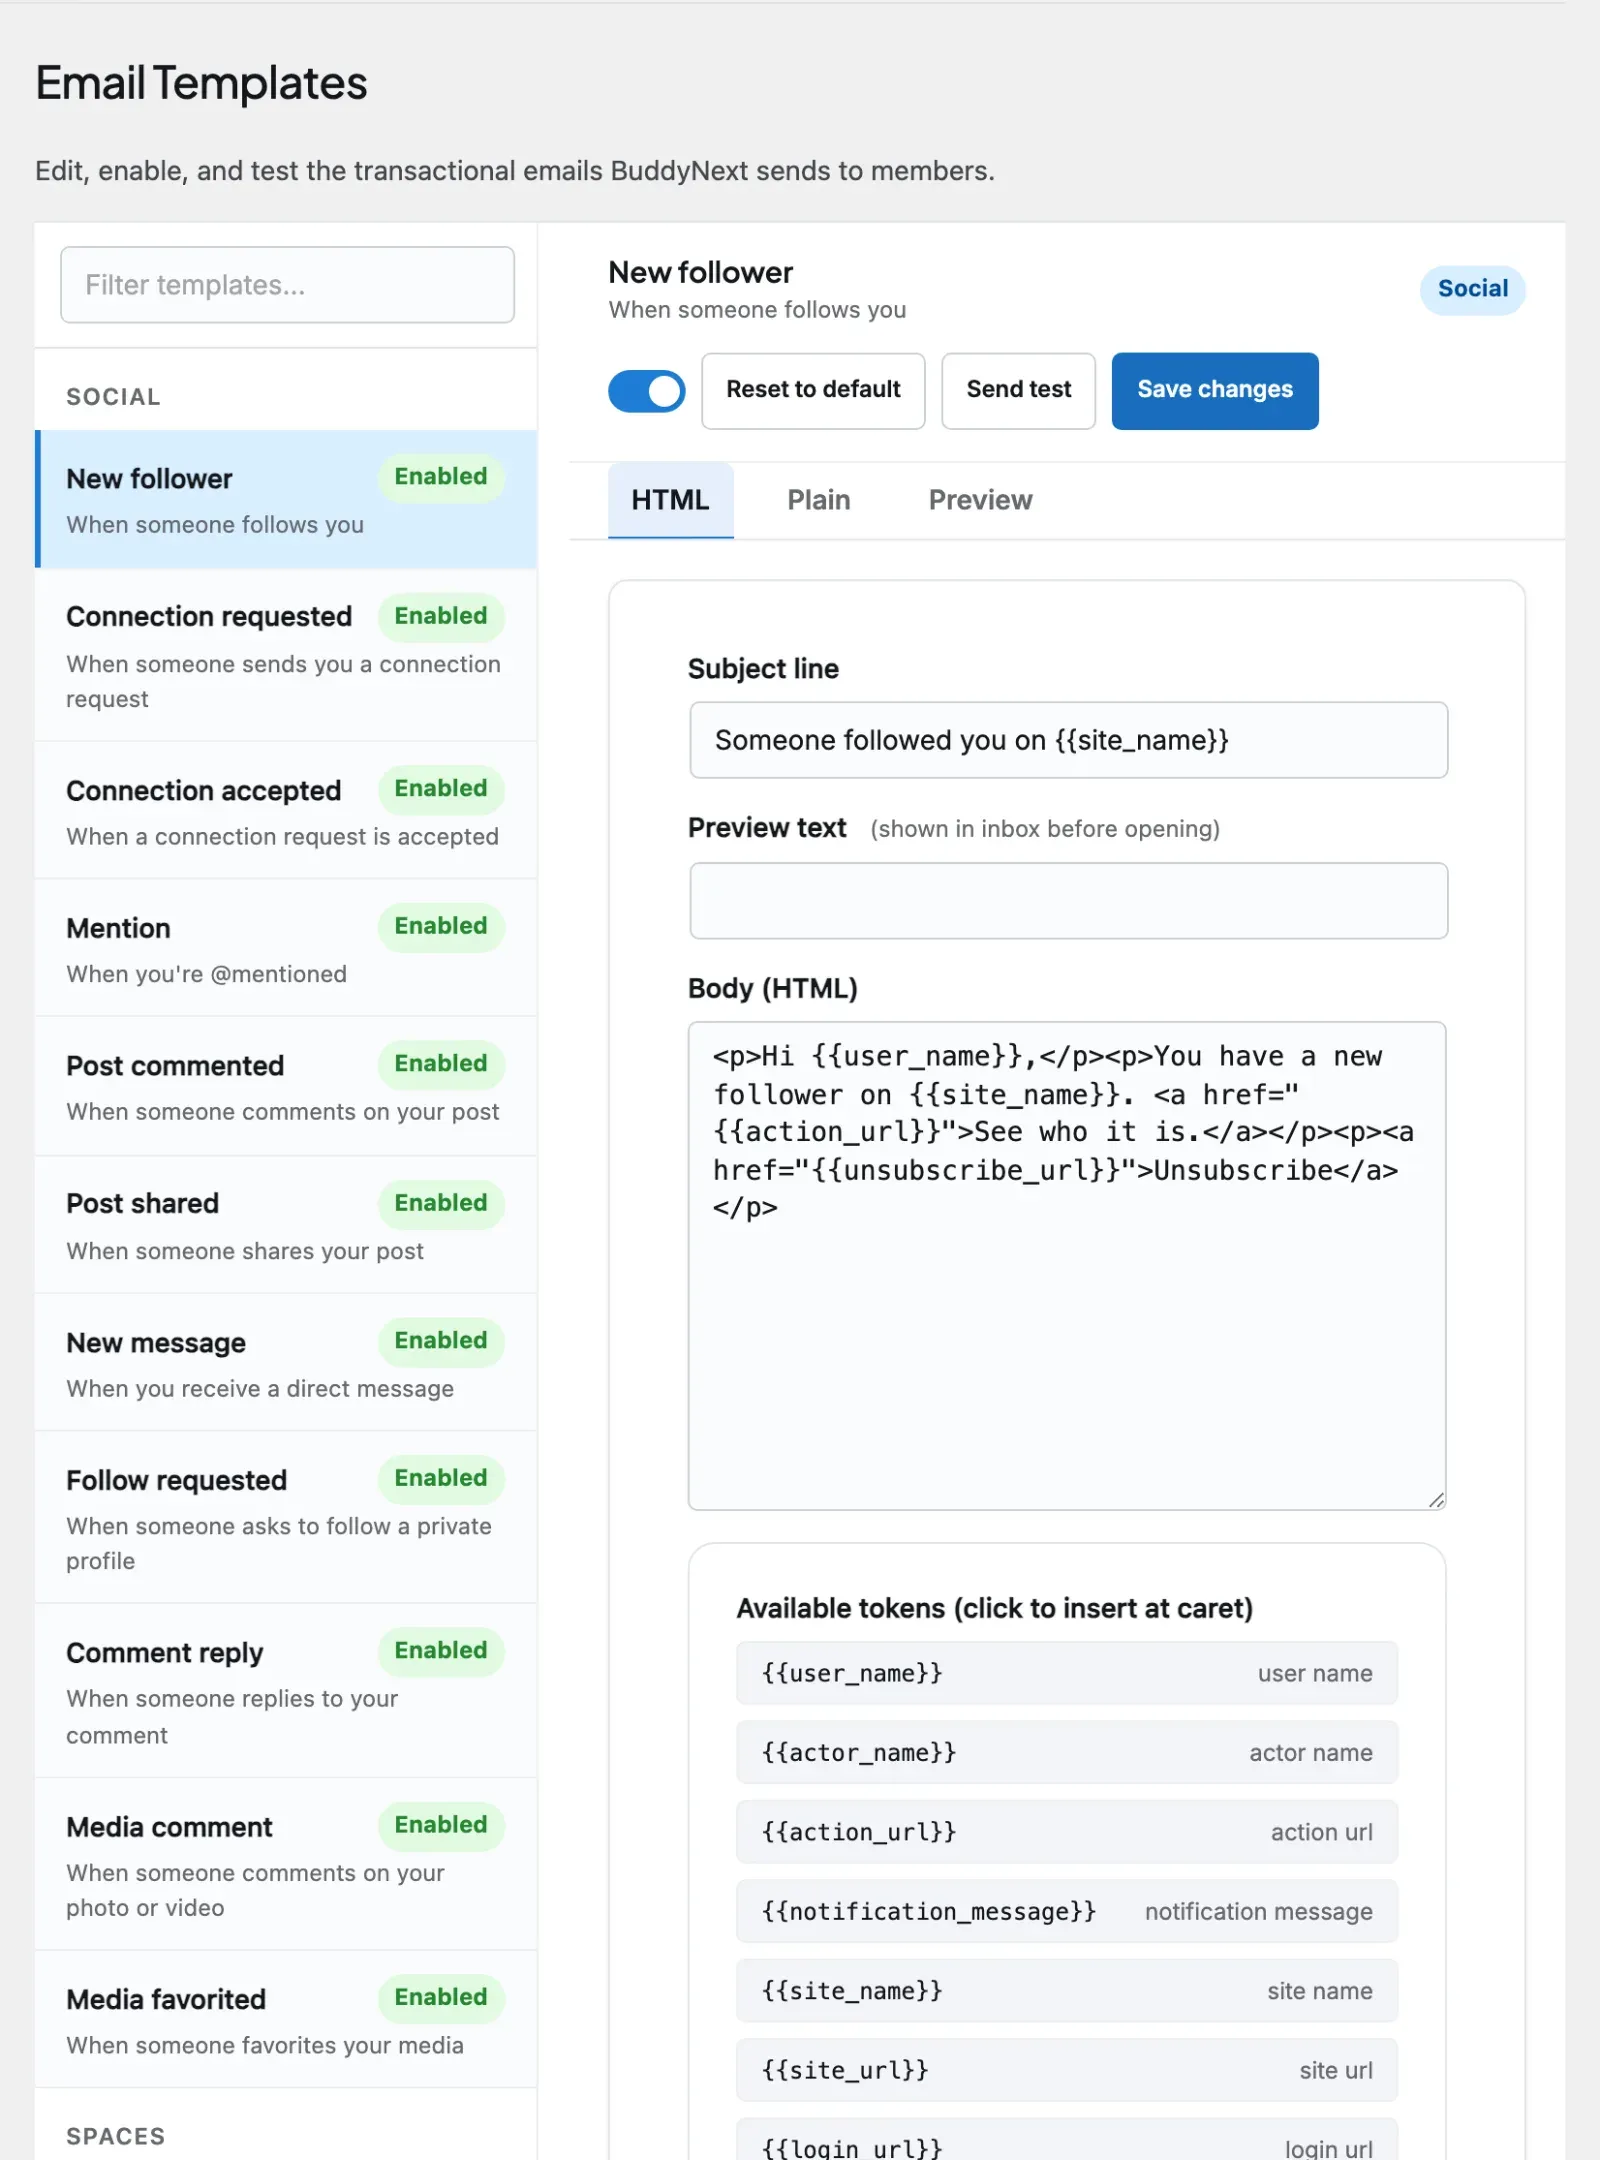Image resolution: width=1600 pixels, height=2160 pixels.
Task: Switch to the HTML tab
Action: click(x=670, y=500)
